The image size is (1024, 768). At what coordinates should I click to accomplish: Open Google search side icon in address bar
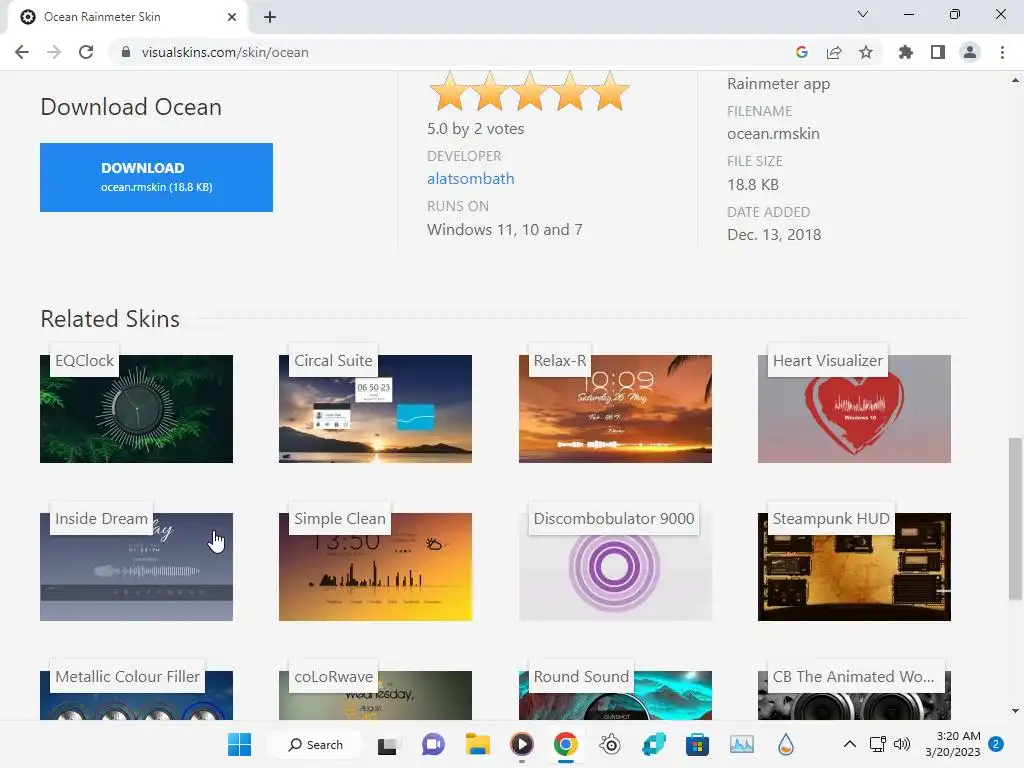click(x=802, y=52)
